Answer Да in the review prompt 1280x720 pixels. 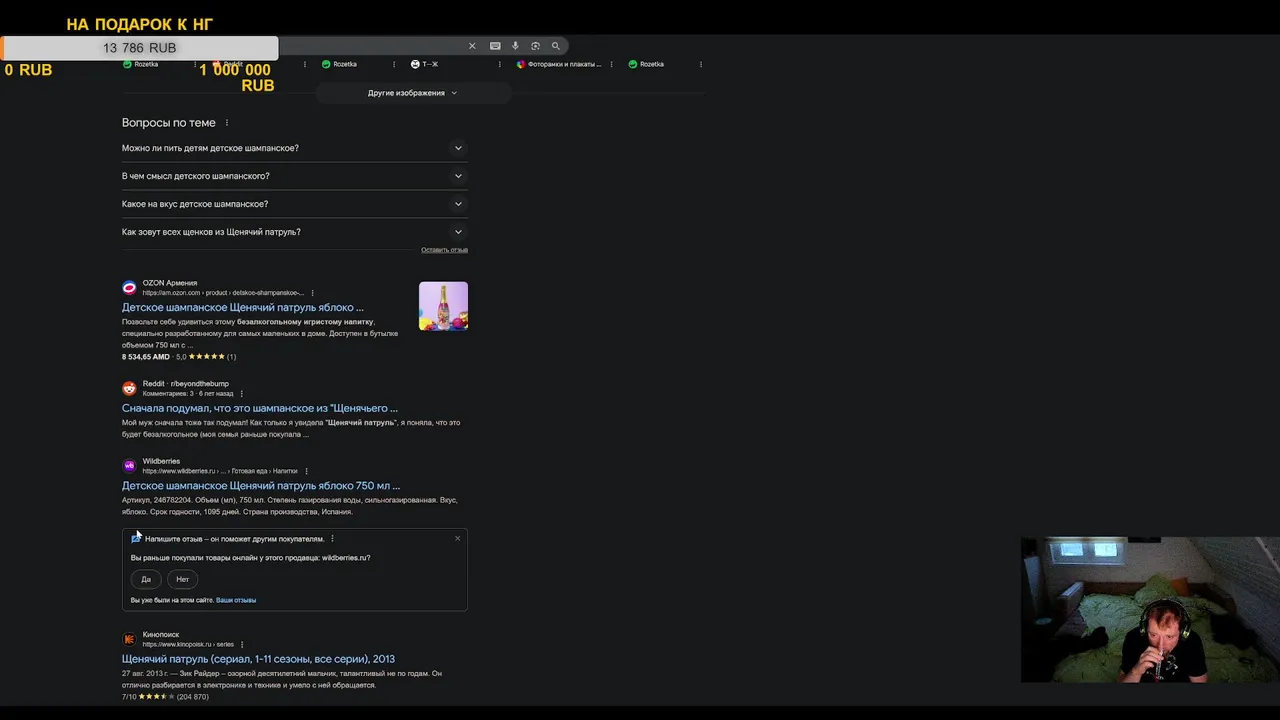[146, 579]
